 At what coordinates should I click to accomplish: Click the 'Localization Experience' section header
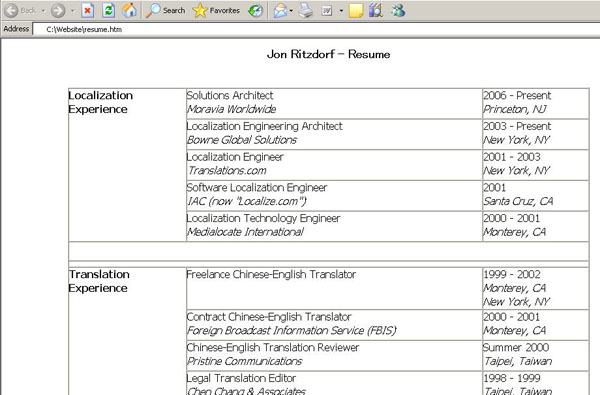(100, 102)
